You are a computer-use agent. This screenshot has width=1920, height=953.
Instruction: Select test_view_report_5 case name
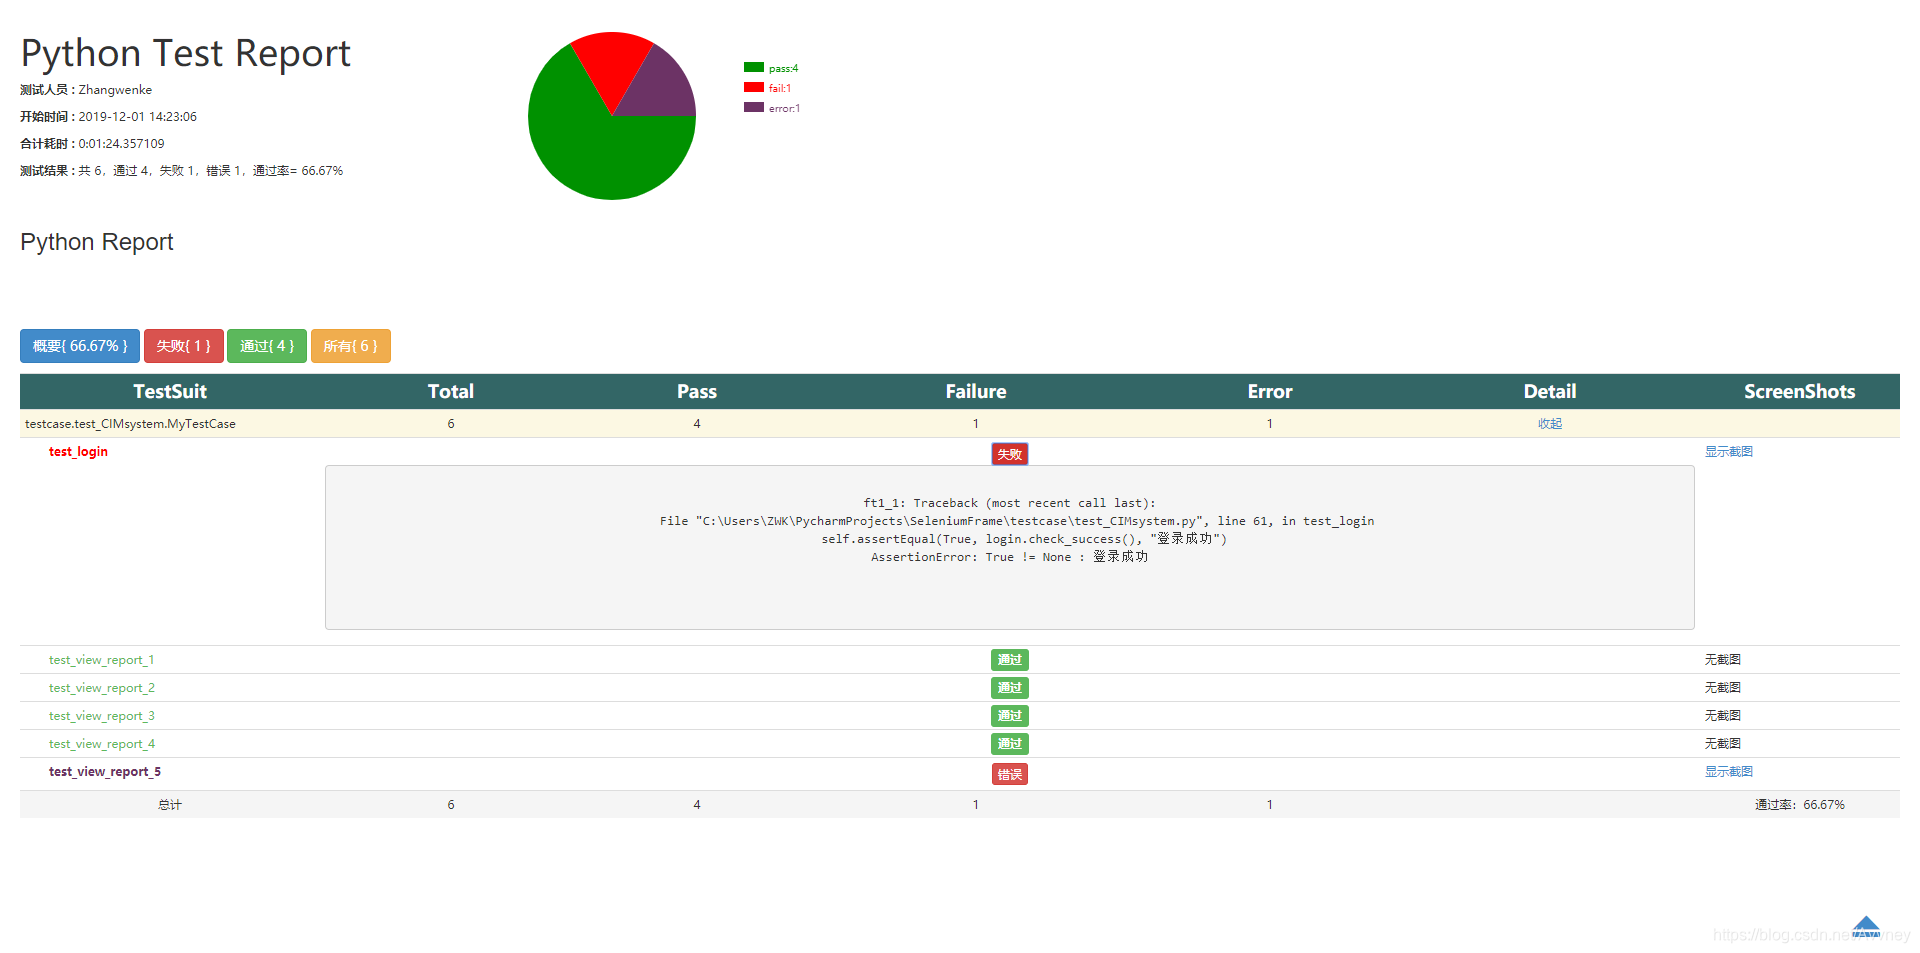click(x=105, y=772)
